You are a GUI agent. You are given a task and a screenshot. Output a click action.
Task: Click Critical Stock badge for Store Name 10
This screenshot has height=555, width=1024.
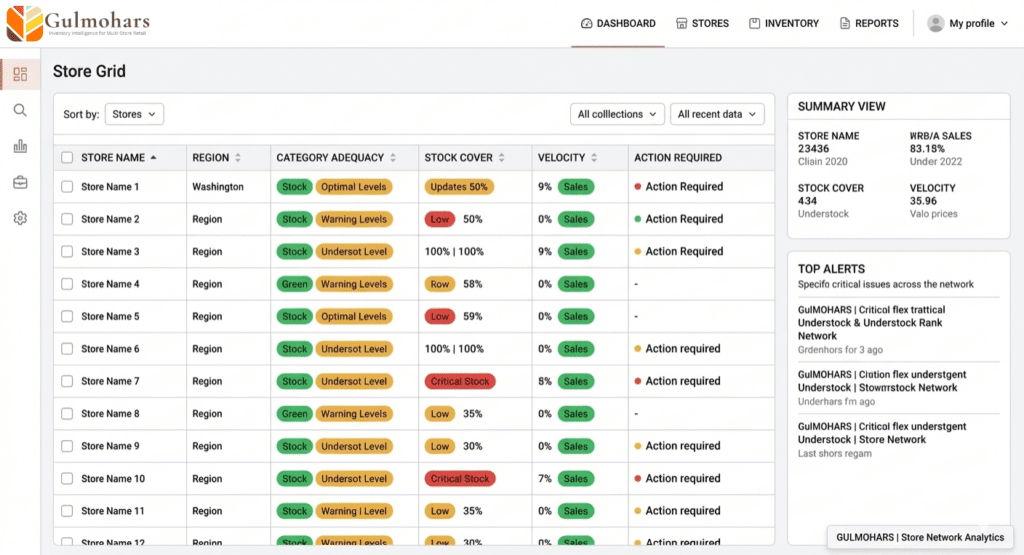click(460, 479)
